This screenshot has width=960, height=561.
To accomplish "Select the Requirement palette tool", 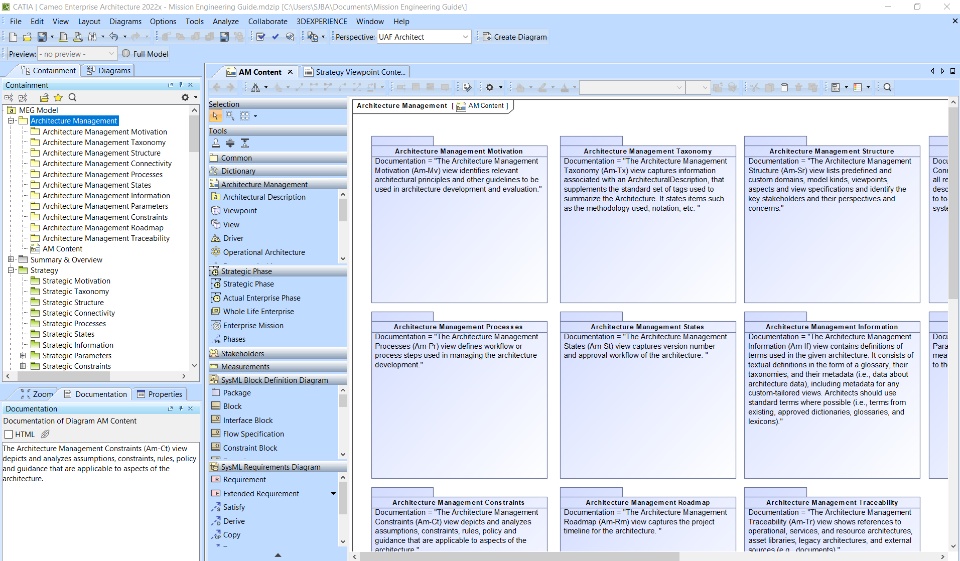I will (244, 480).
